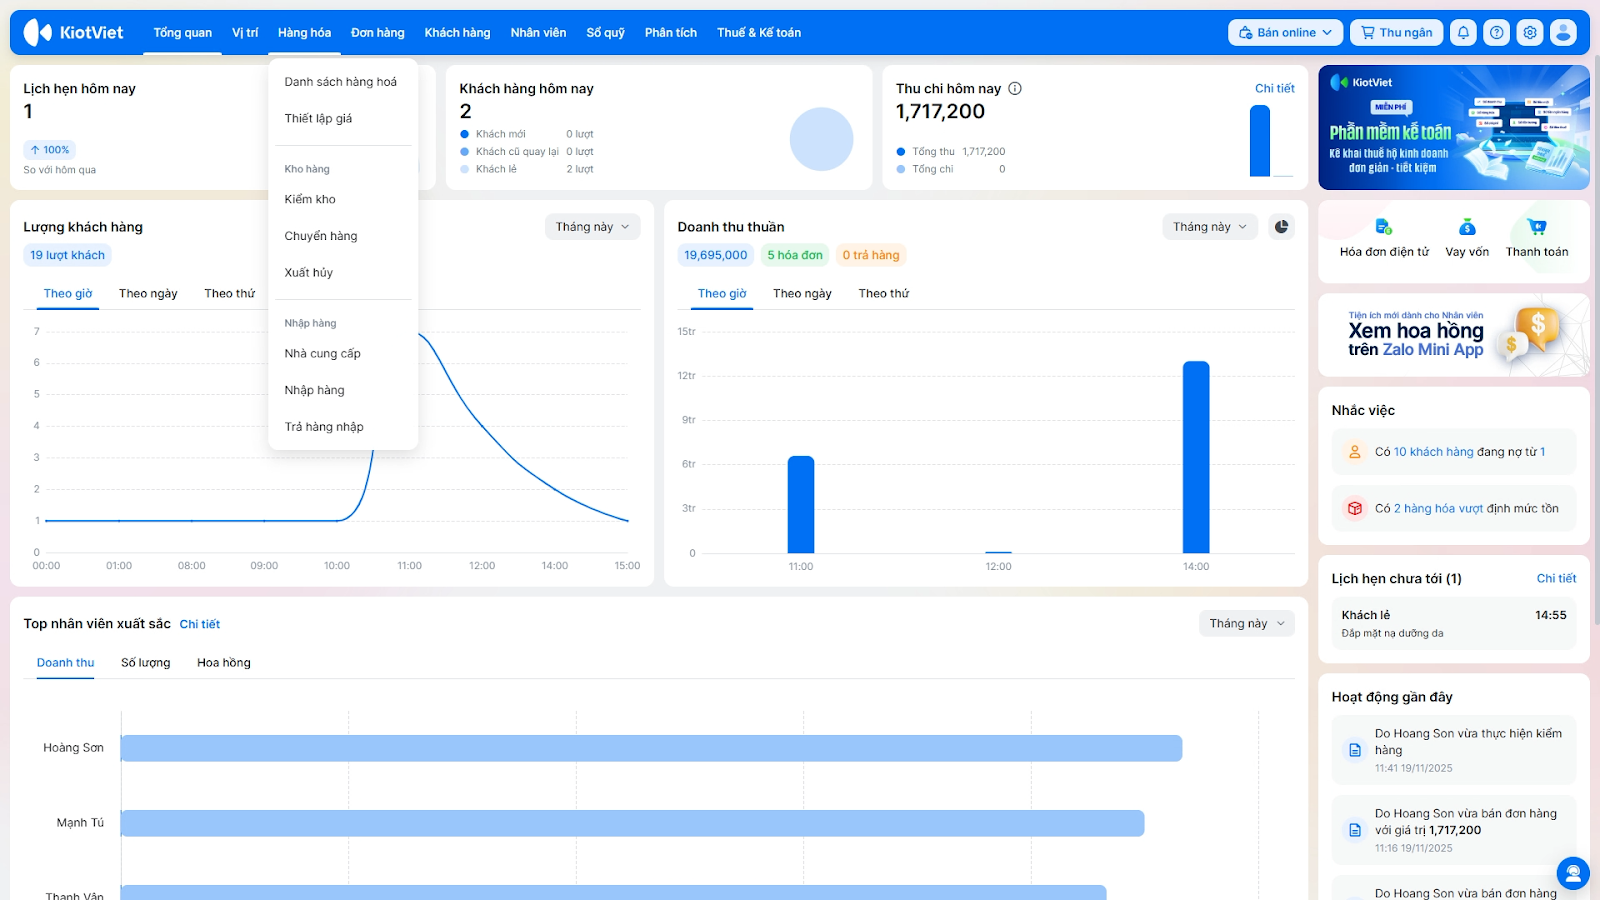Screen dimensions: 1600x900
Task: Select the Số lượng tab
Action: (146, 663)
